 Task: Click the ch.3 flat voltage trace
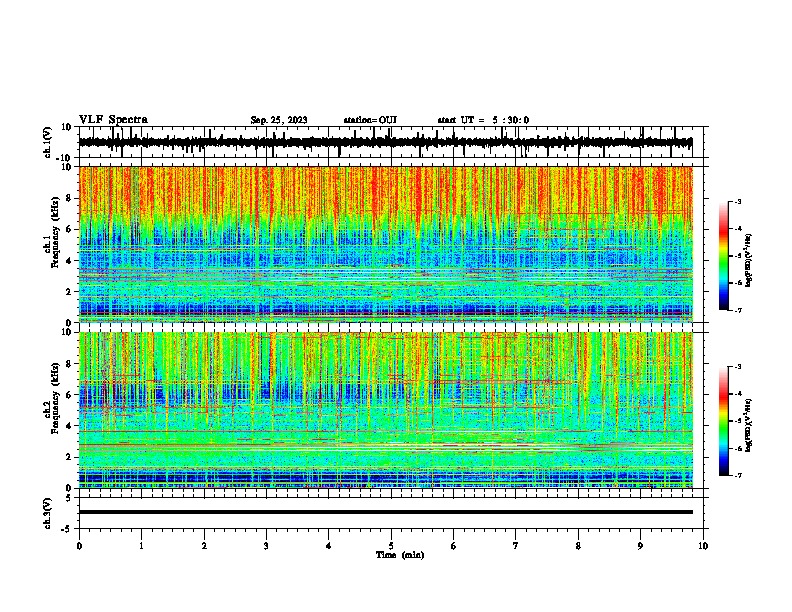point(385,512)
